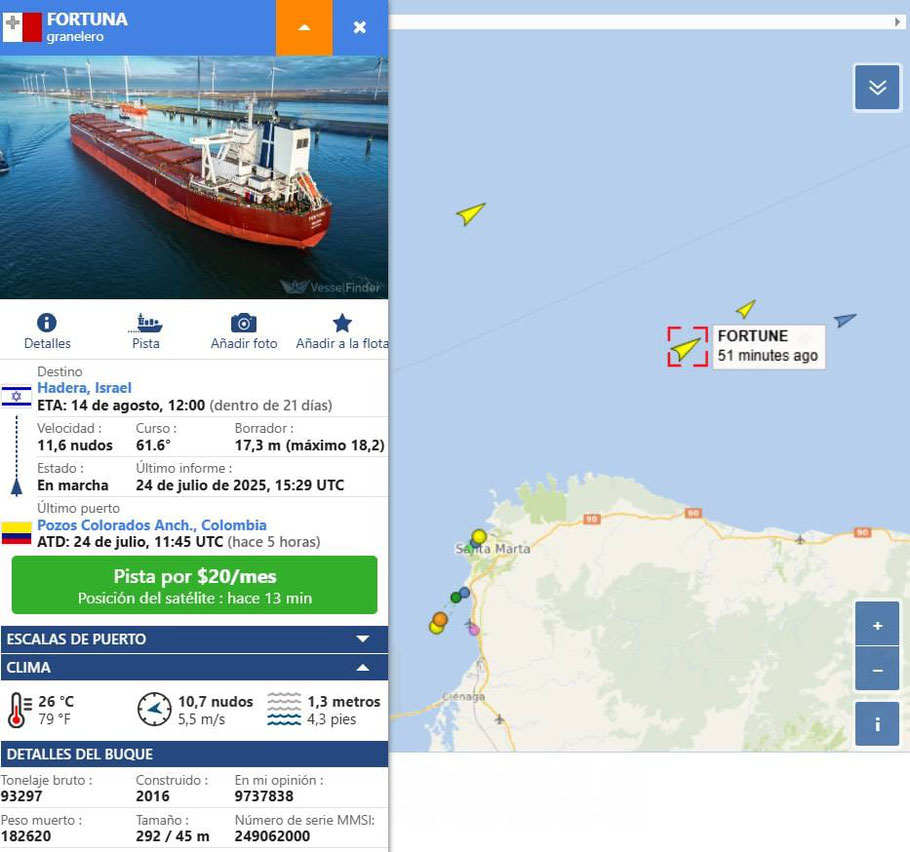The image size is (910, 852).
Task: Expand map options double-chevron button
Action: click(877, 88)
